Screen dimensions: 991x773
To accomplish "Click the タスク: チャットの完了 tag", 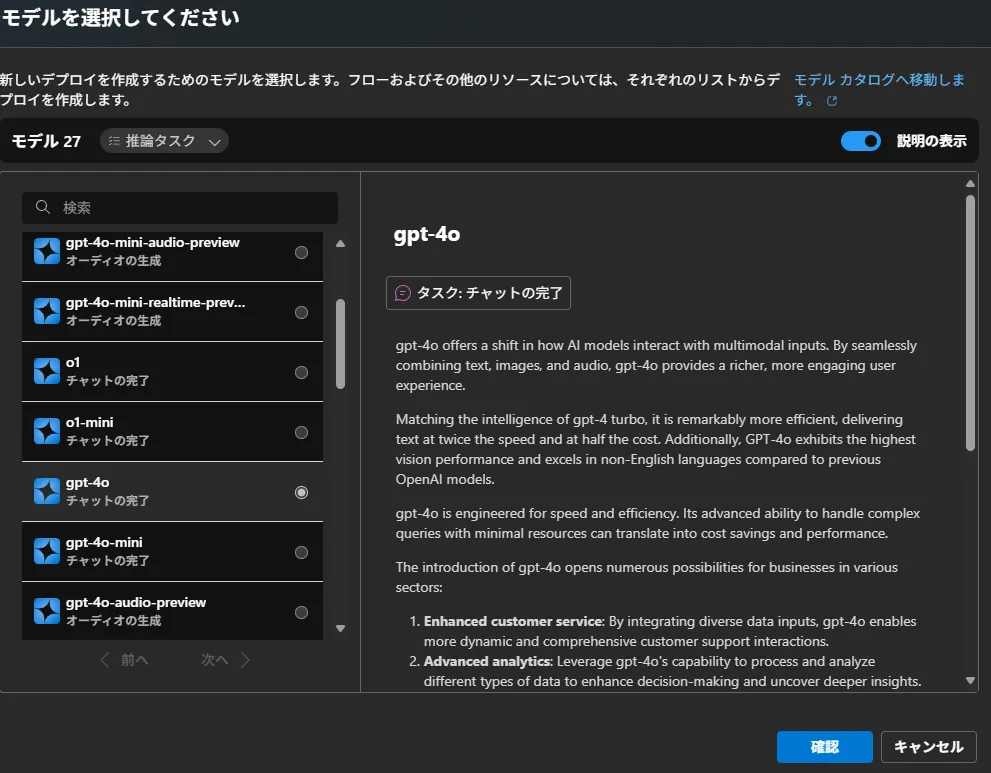I will [478, 293].
